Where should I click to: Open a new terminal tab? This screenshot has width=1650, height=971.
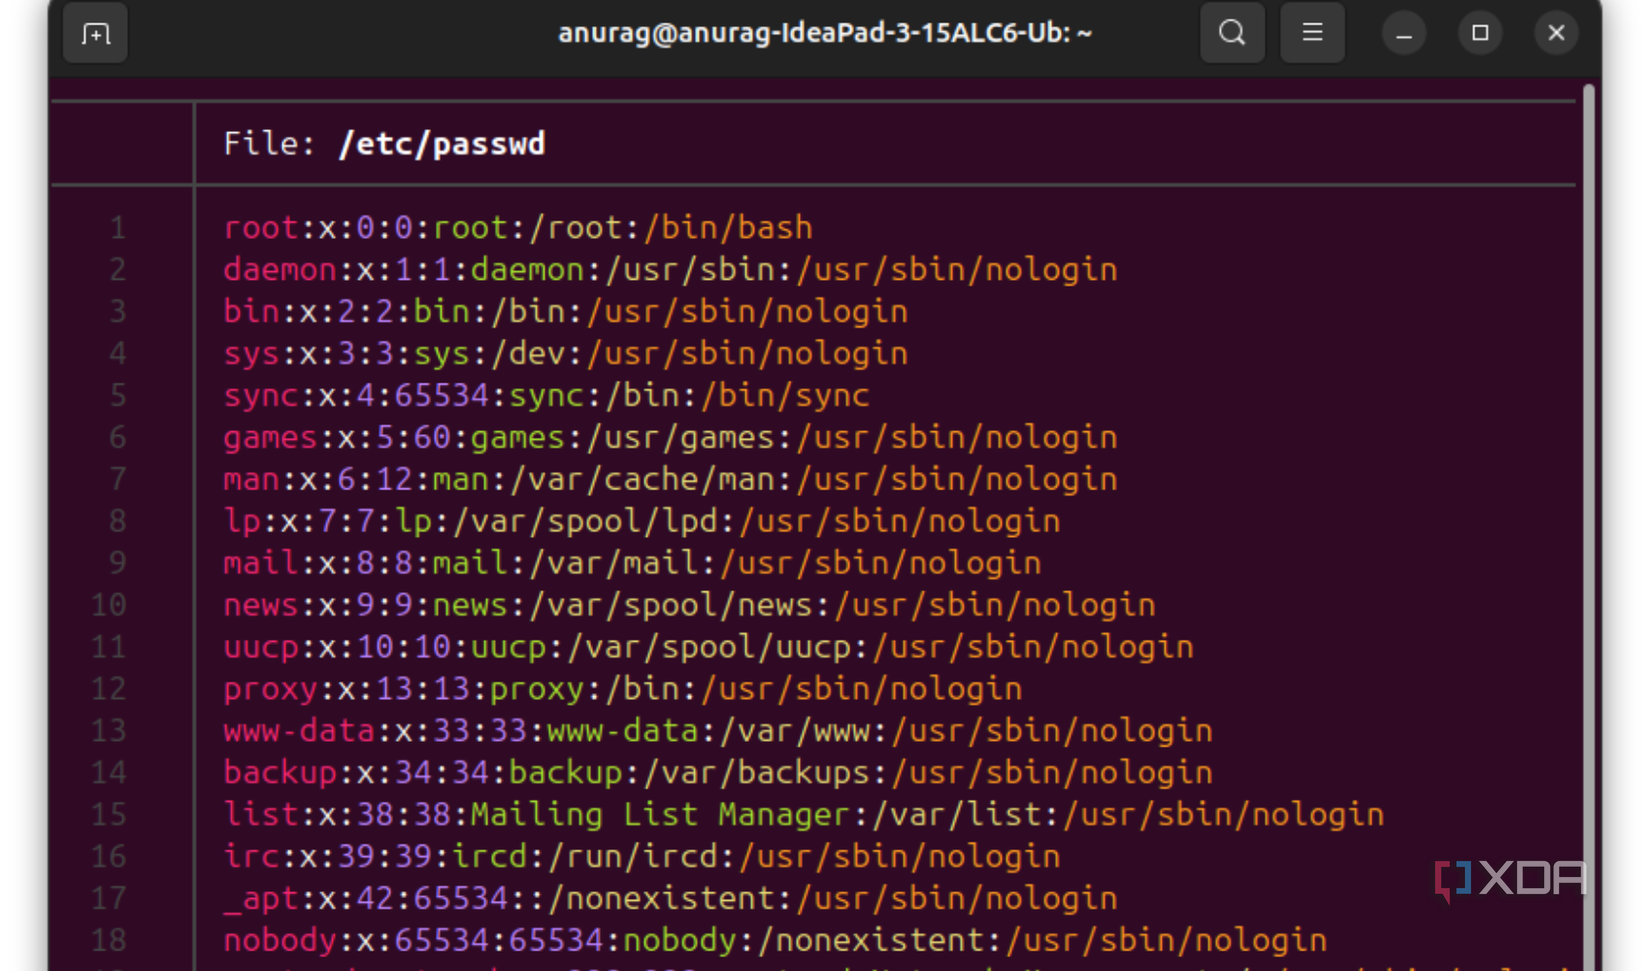tap(95, 32)
